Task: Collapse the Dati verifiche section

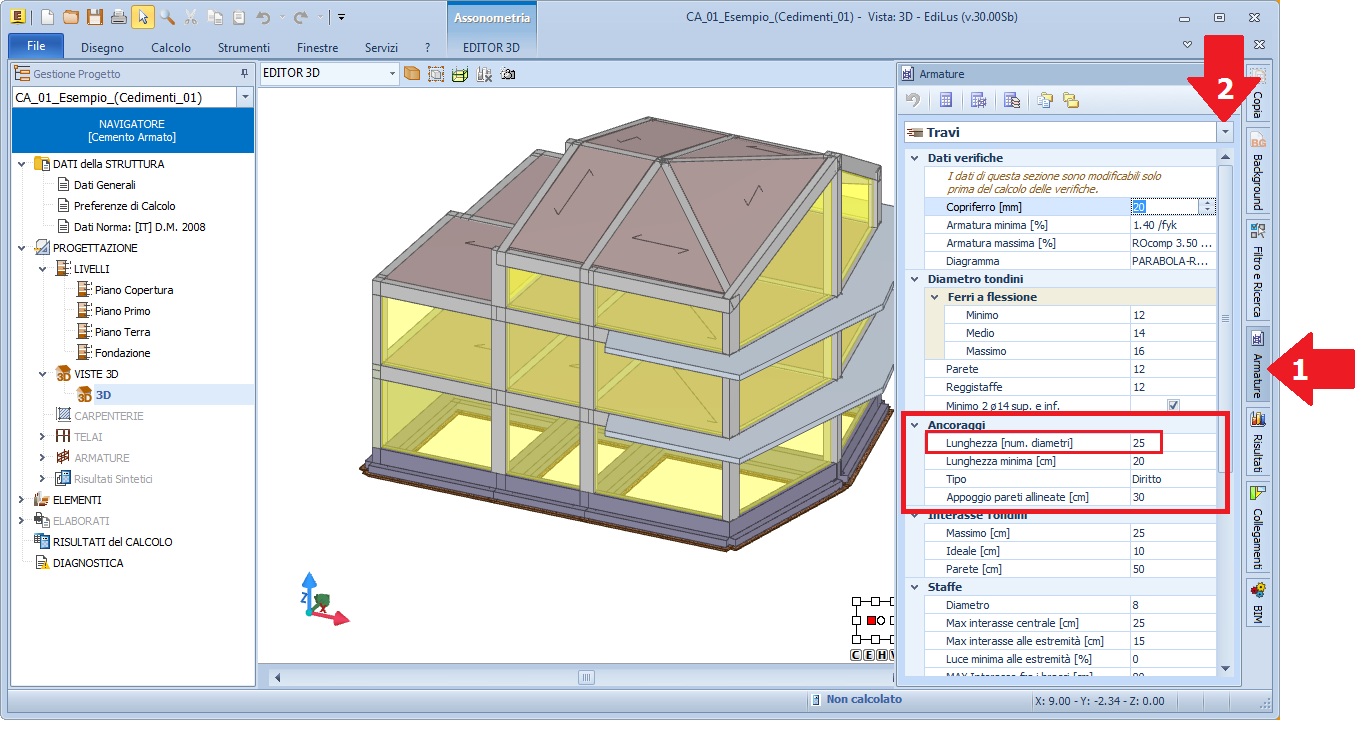Action: (x=913, y=158)
